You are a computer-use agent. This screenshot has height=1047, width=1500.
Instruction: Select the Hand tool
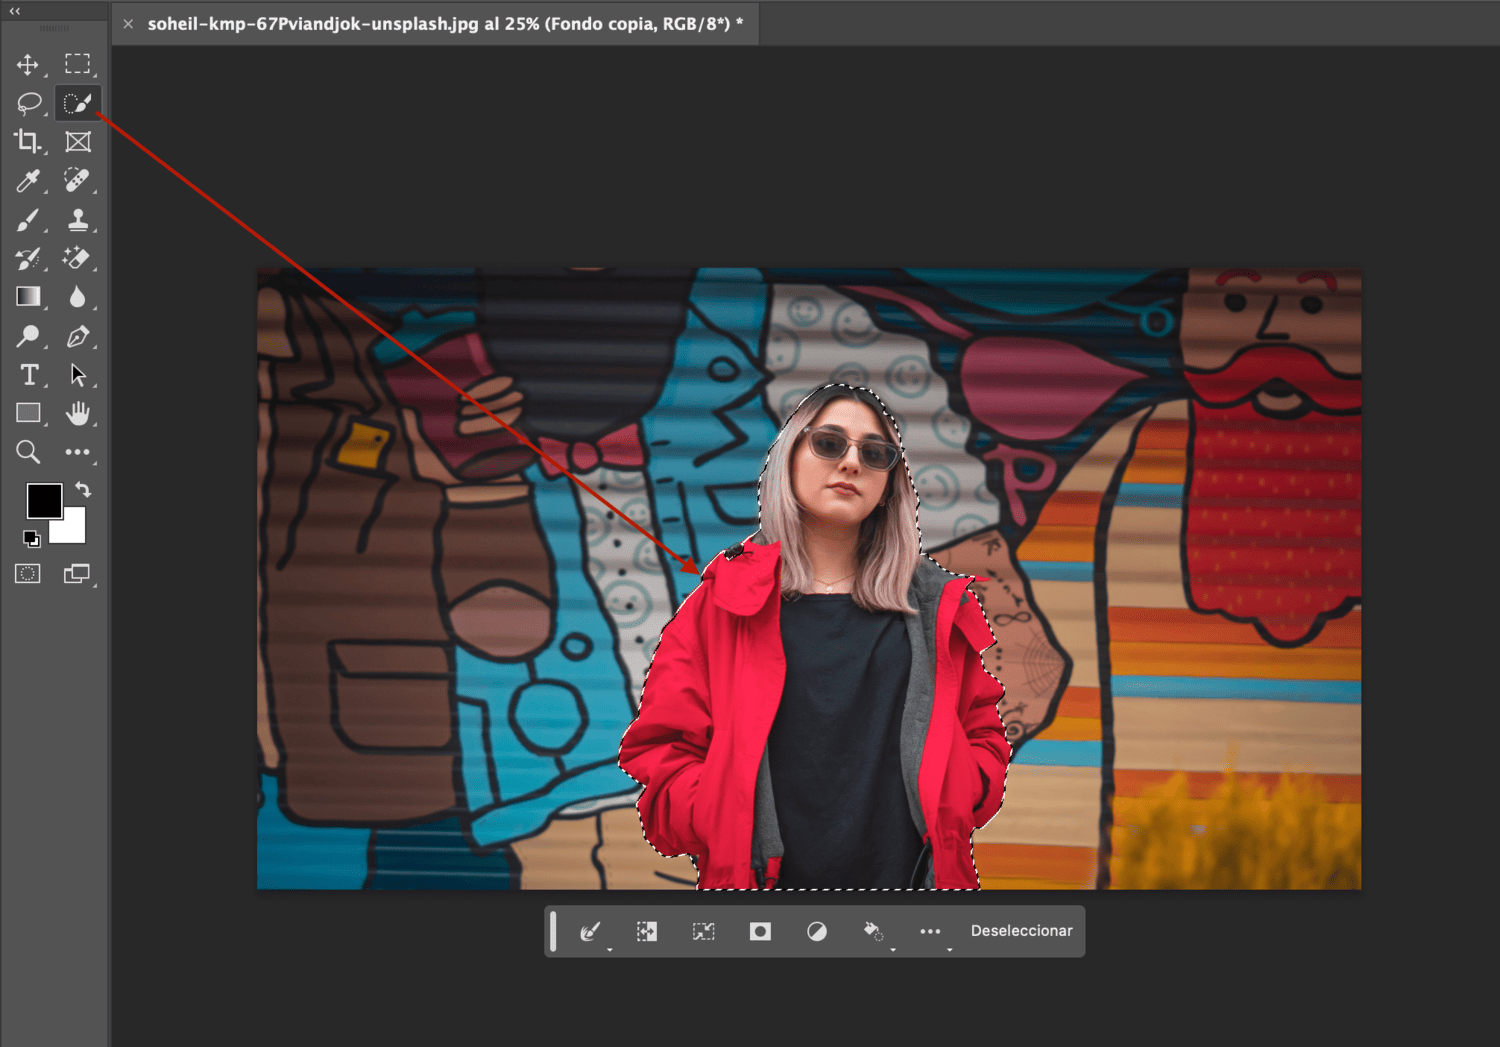click(77, 413)
